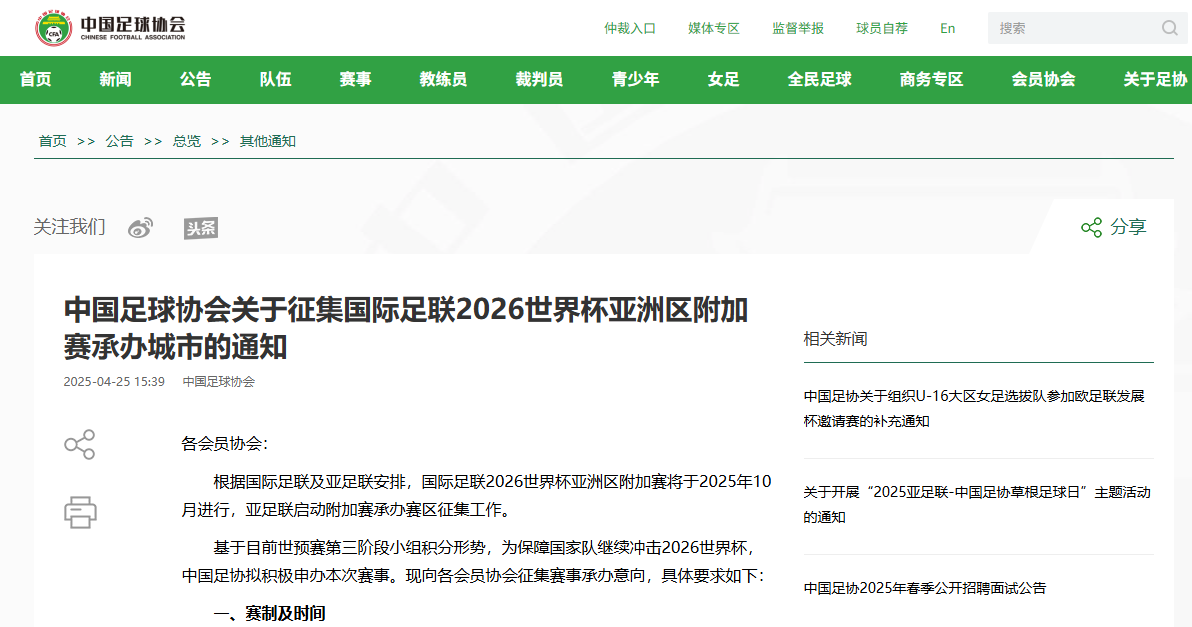Open the Weibo follow icon
1192x627 pixels.
[x=140, y=227]
